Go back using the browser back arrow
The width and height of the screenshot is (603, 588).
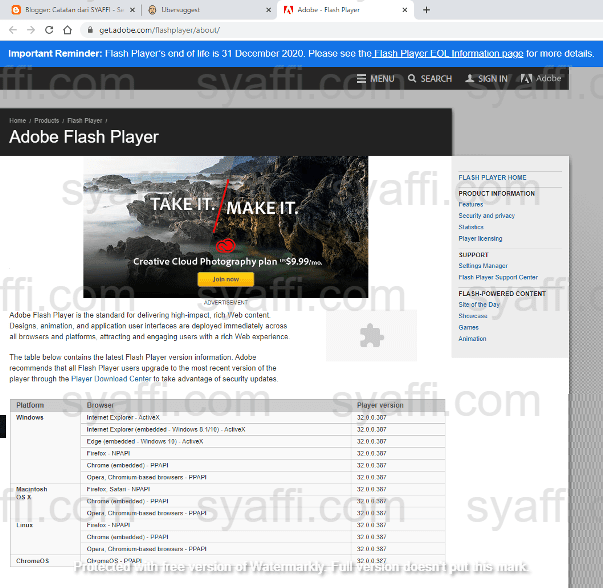point(13,30)
